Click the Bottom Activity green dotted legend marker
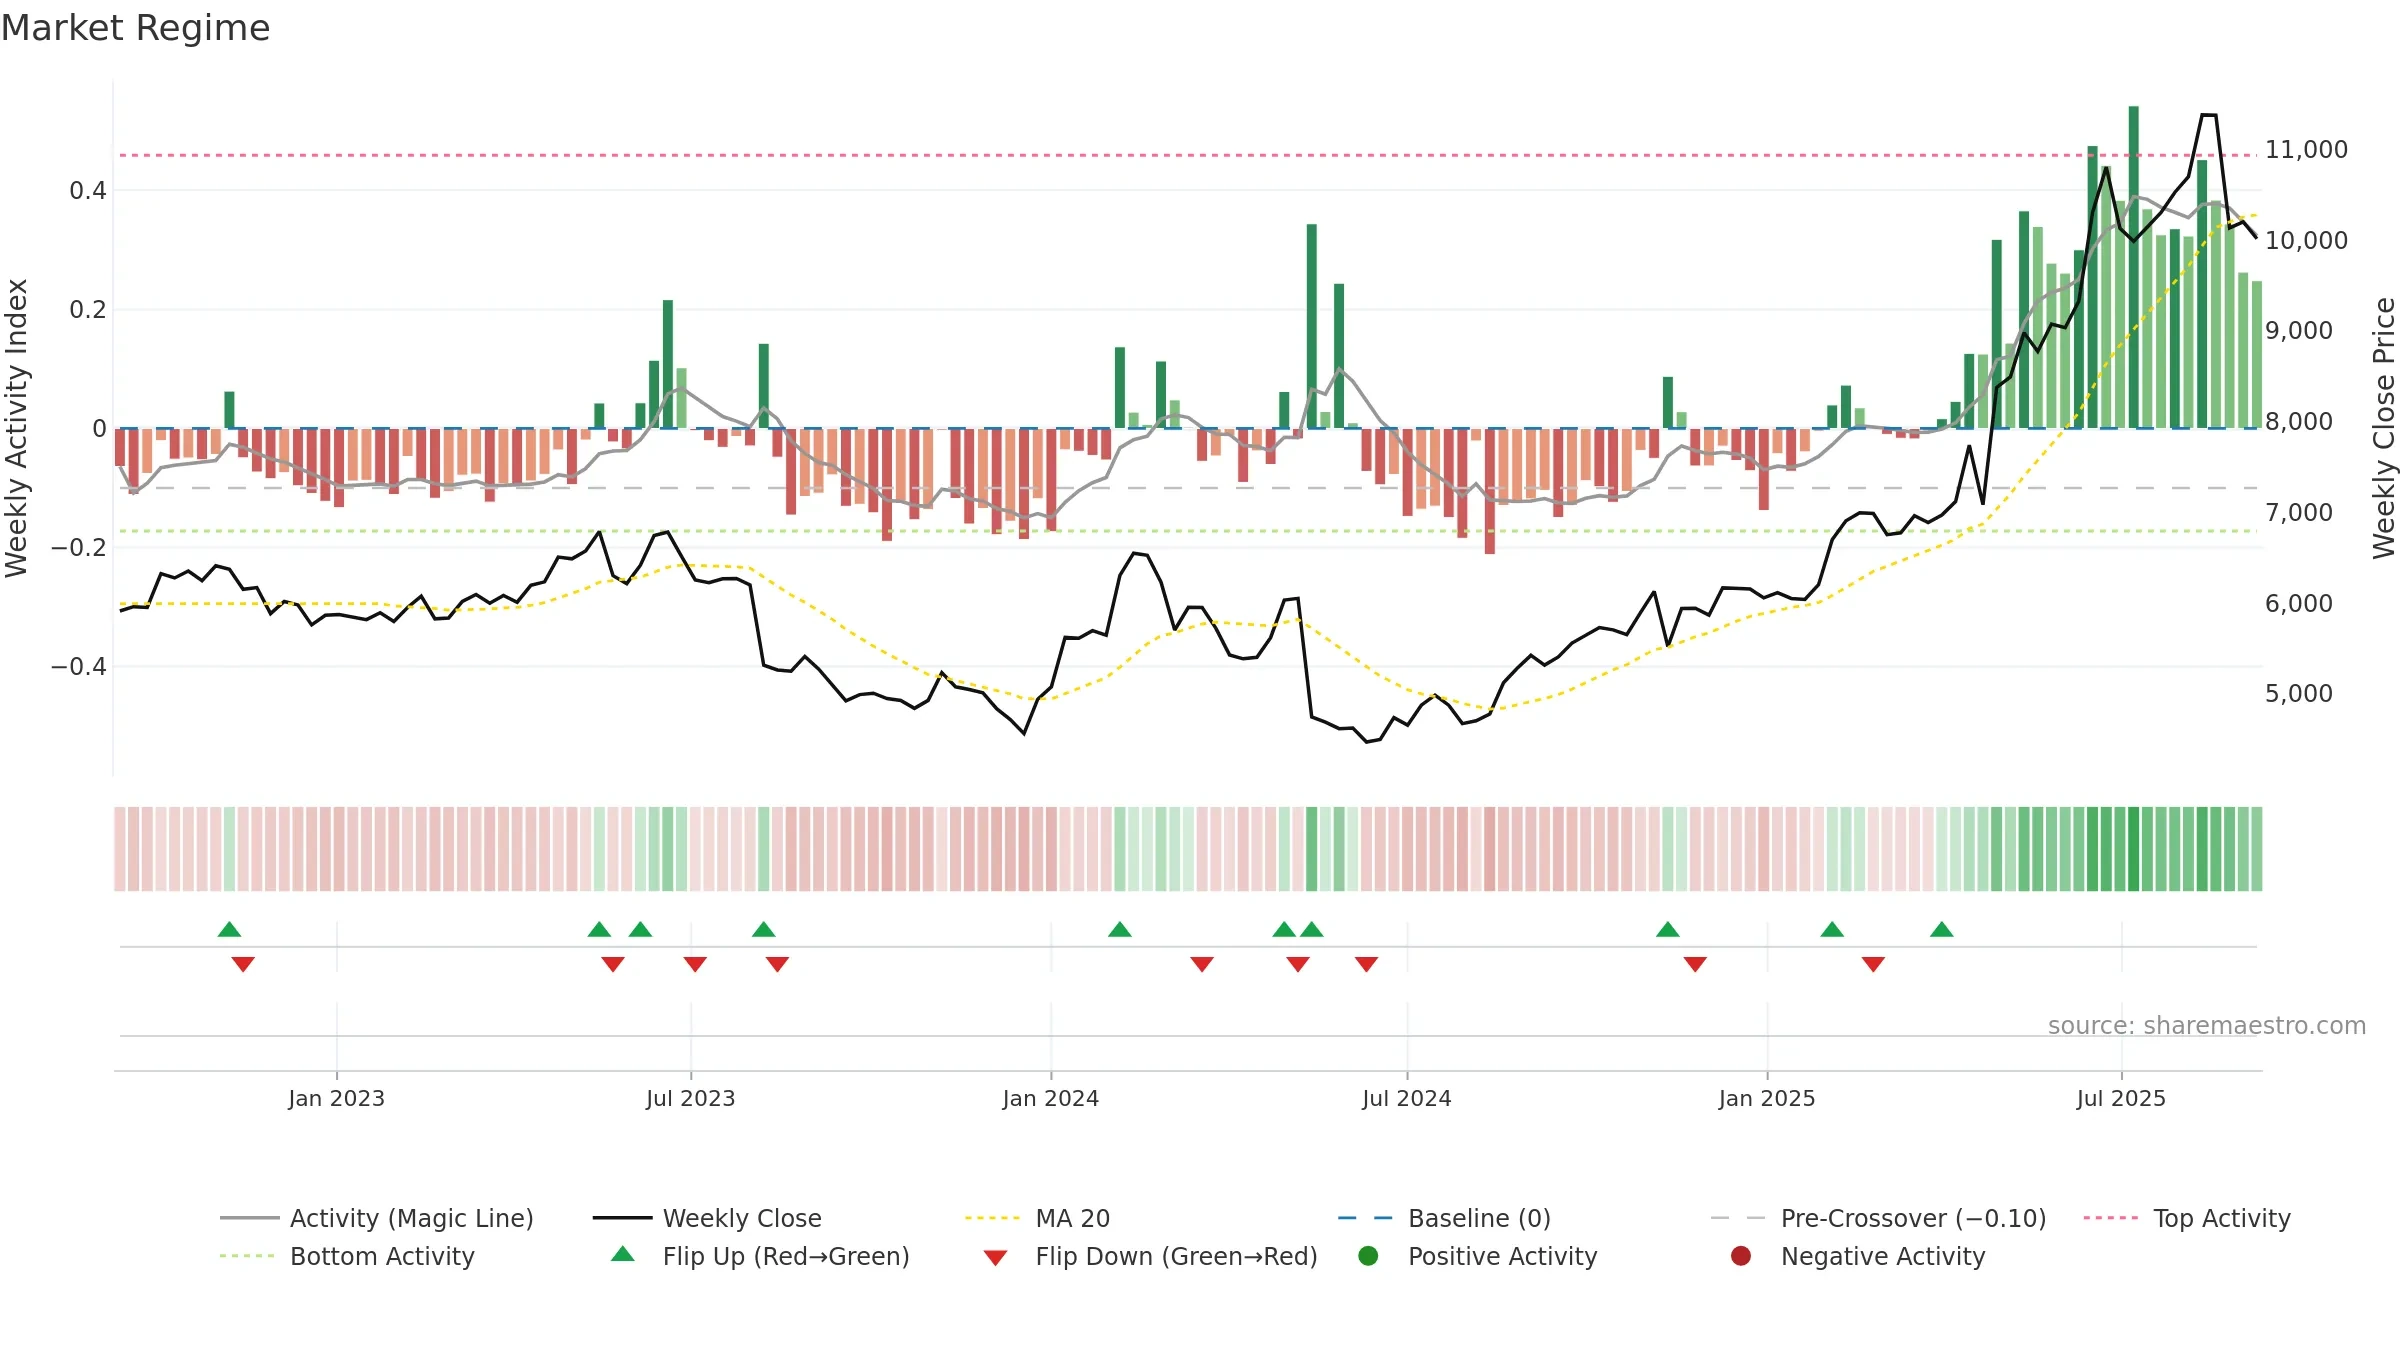 (249, 1256)
